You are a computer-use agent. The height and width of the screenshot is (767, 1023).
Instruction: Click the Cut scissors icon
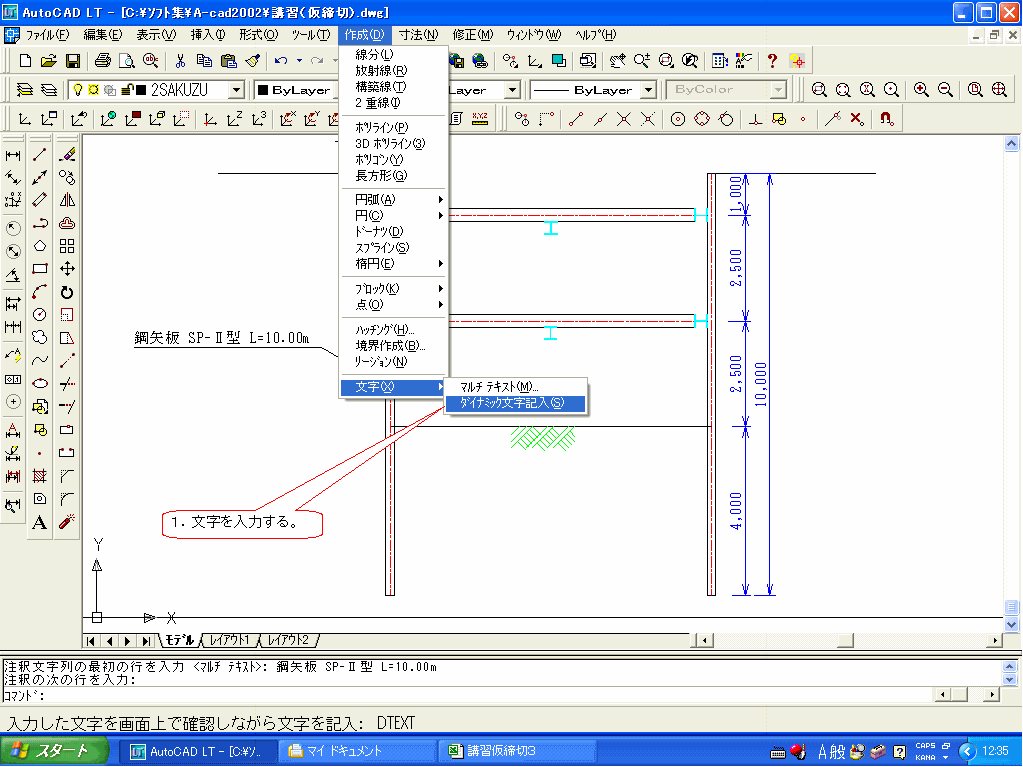click(x=180, y=61)
